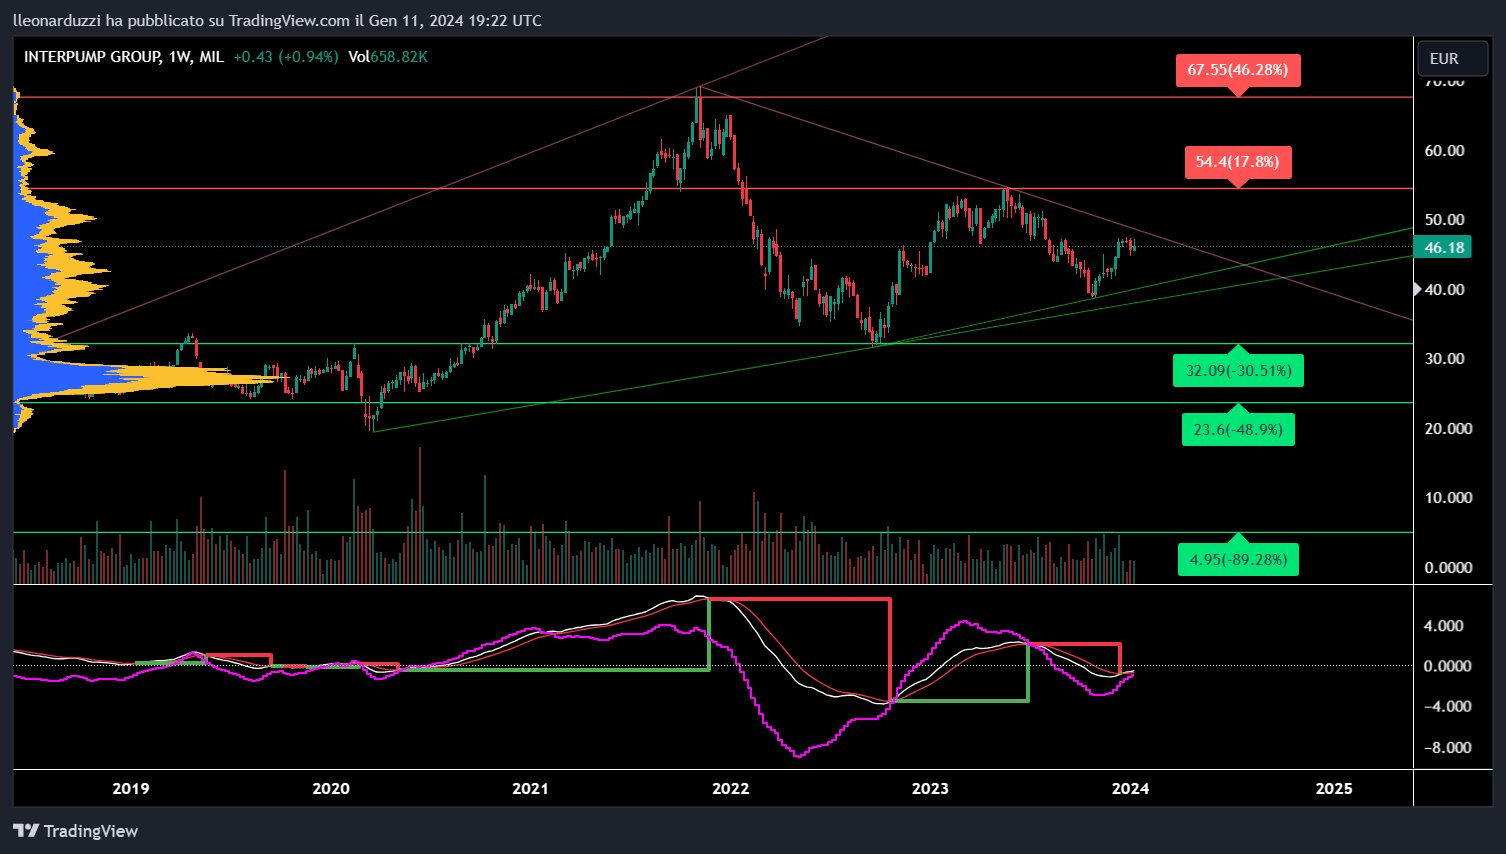
Task: Click the 54.4(17.8%) red price label
Action: pyautogui.click(x=1238, y=162)
